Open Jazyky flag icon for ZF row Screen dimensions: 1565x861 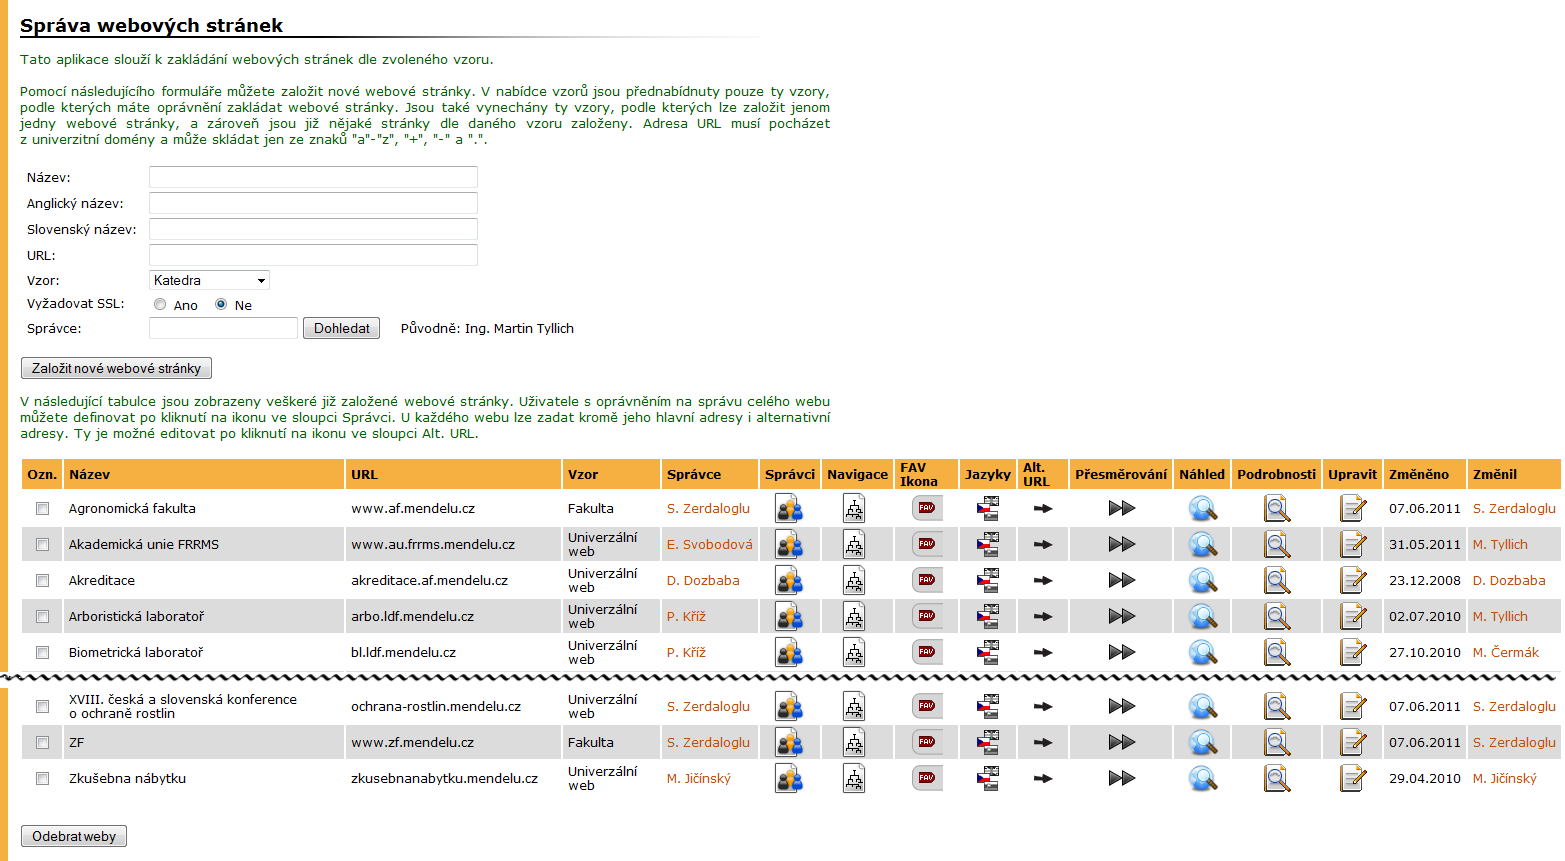tap(988, 743)
